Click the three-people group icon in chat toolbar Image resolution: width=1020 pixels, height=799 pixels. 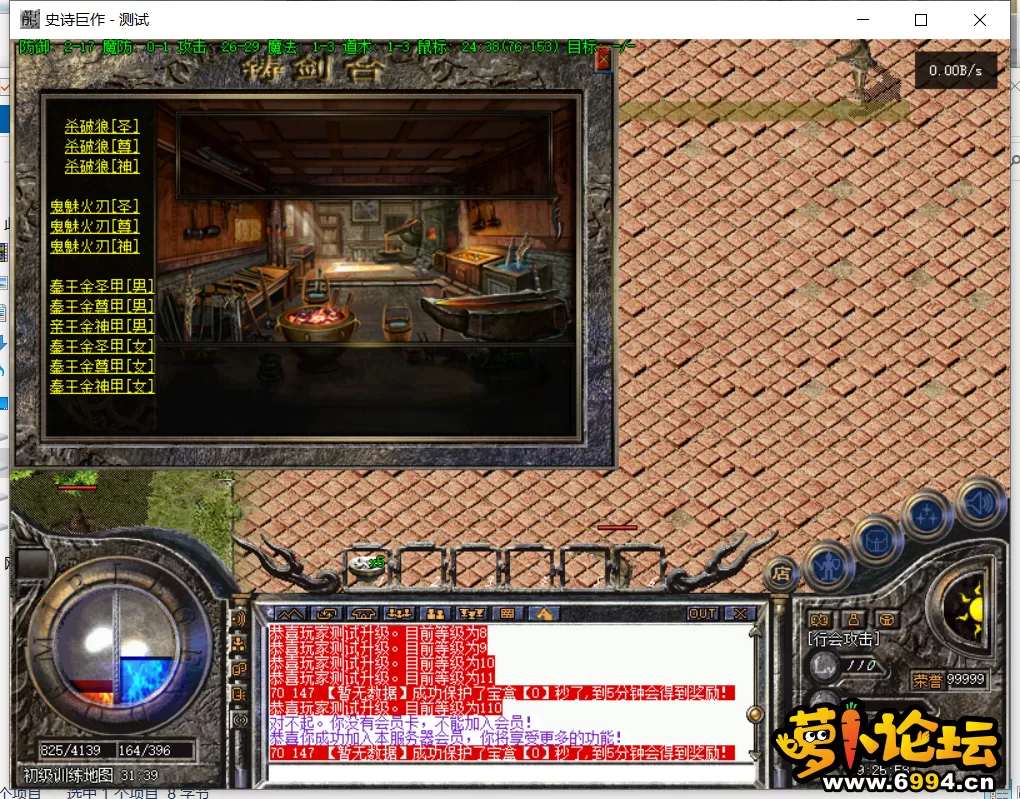click(399, 614)
